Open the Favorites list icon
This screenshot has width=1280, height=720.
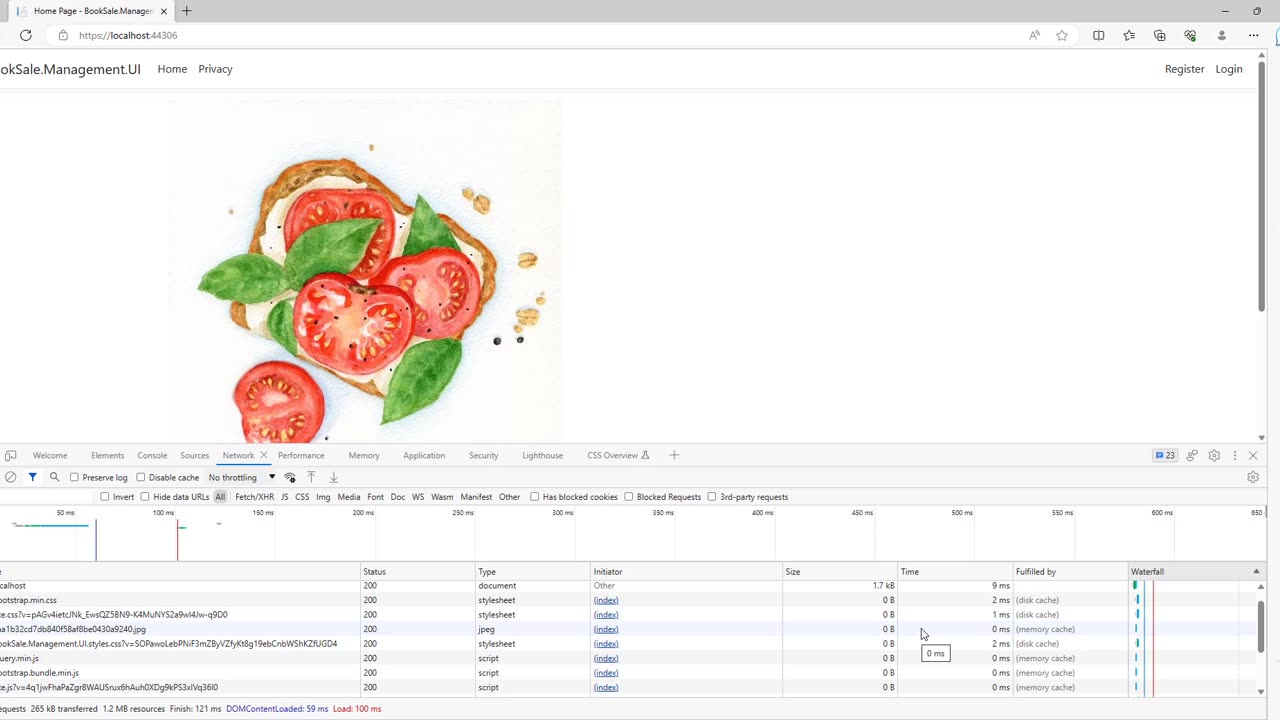pyautogui.click(x=1129, y=35)
